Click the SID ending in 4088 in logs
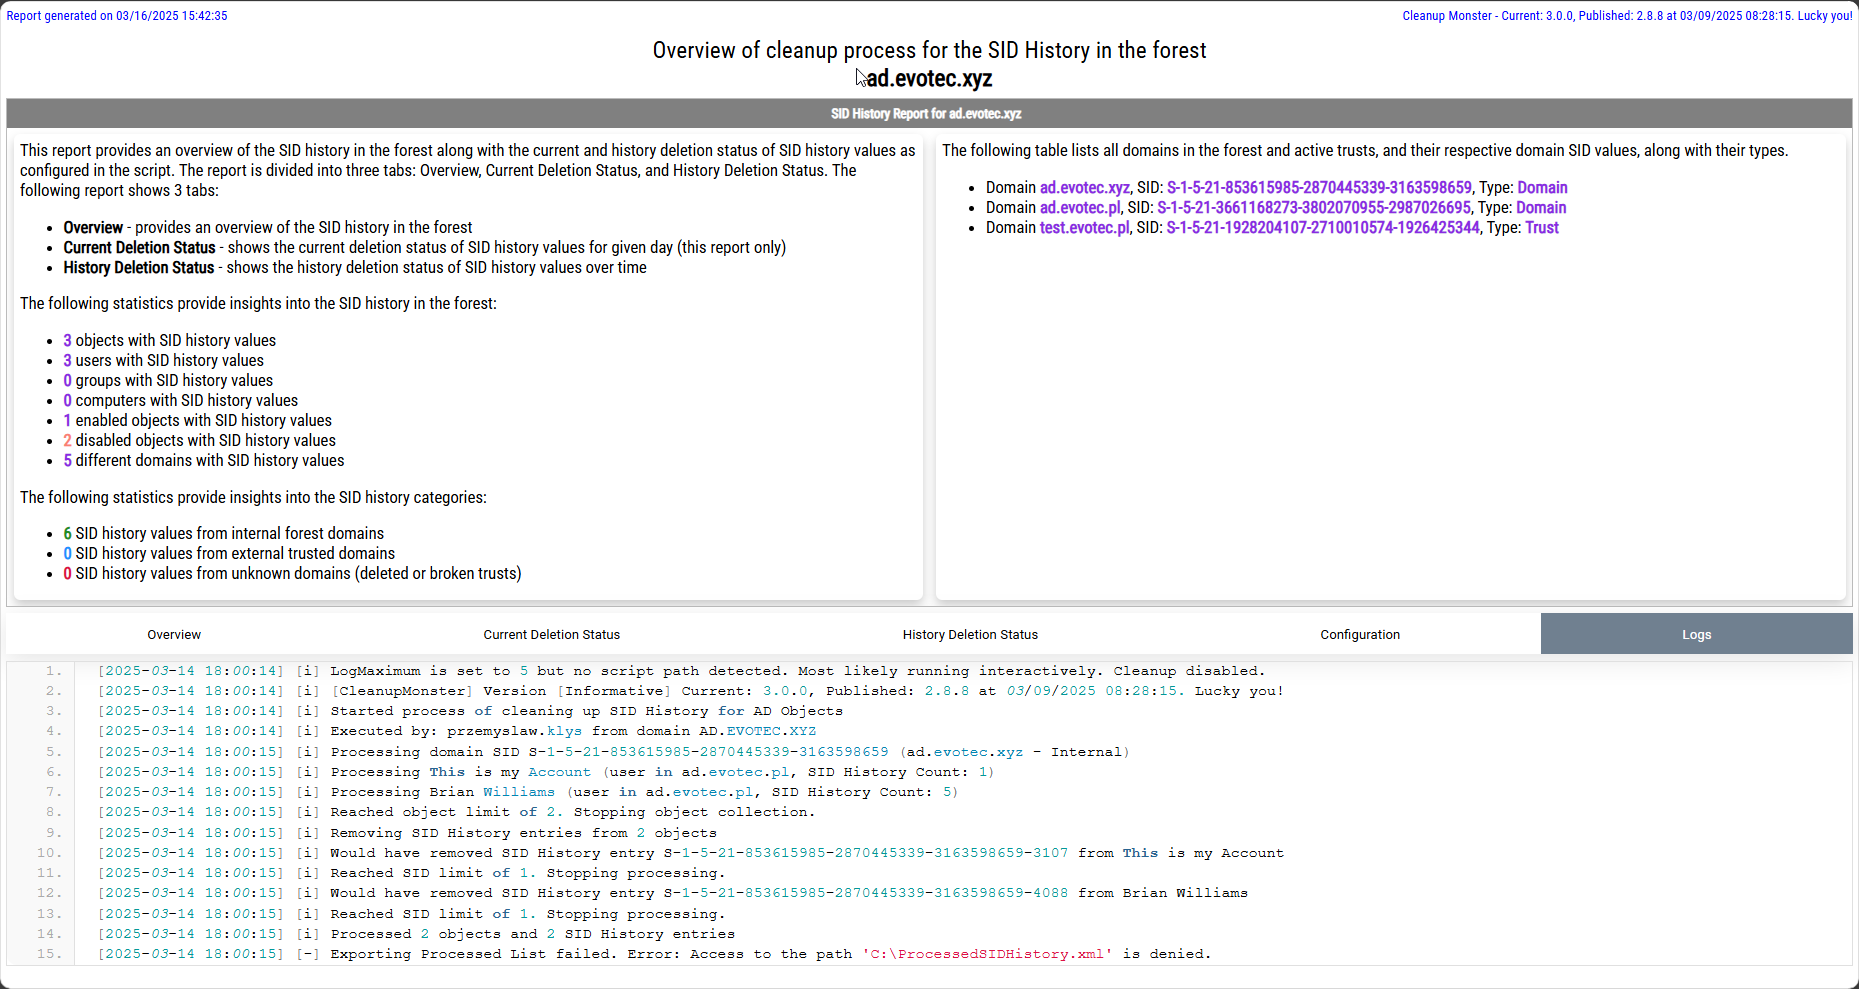 (866, 893)
